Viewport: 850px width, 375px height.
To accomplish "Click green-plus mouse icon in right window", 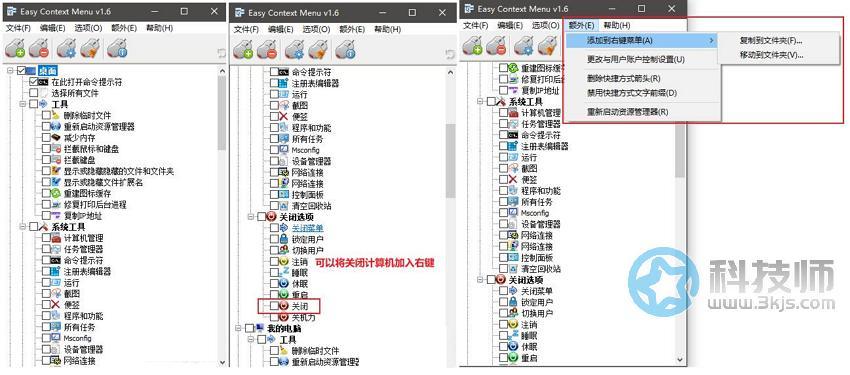I will pyautogui.click(x=473, y=47).
